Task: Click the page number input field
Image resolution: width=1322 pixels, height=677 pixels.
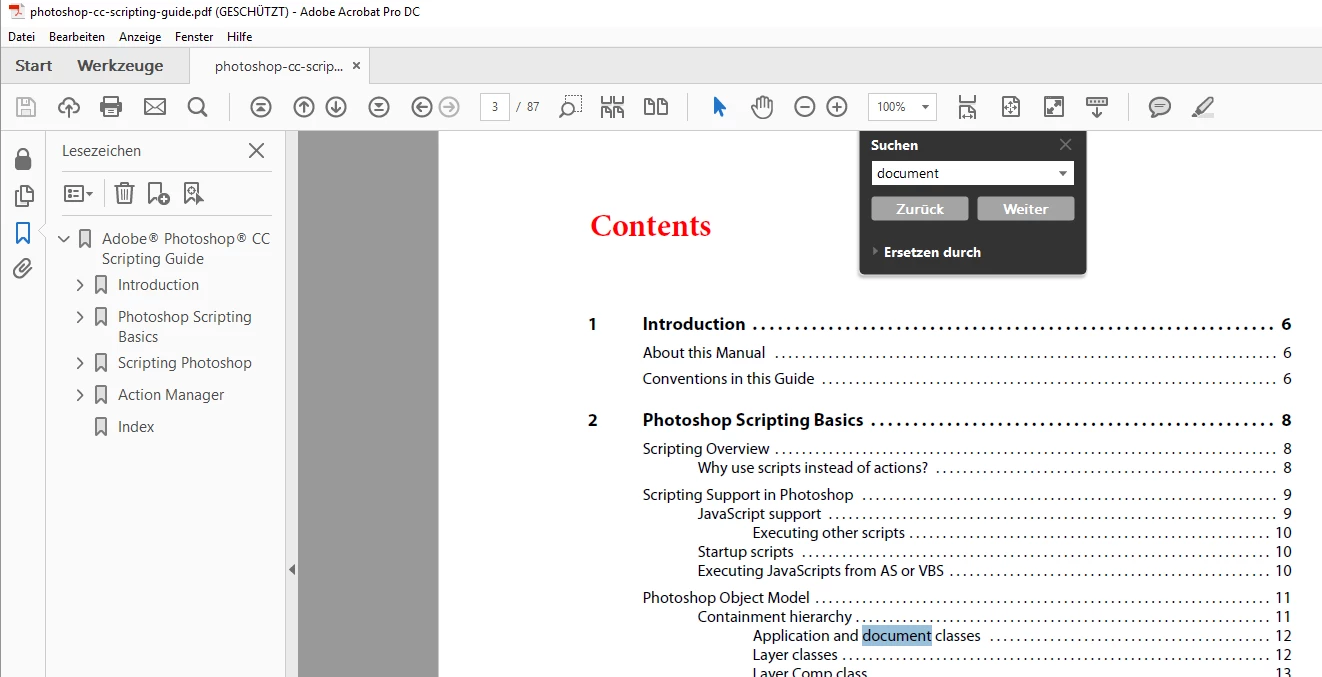Action: pyautogui.click(x=495, y=107)
